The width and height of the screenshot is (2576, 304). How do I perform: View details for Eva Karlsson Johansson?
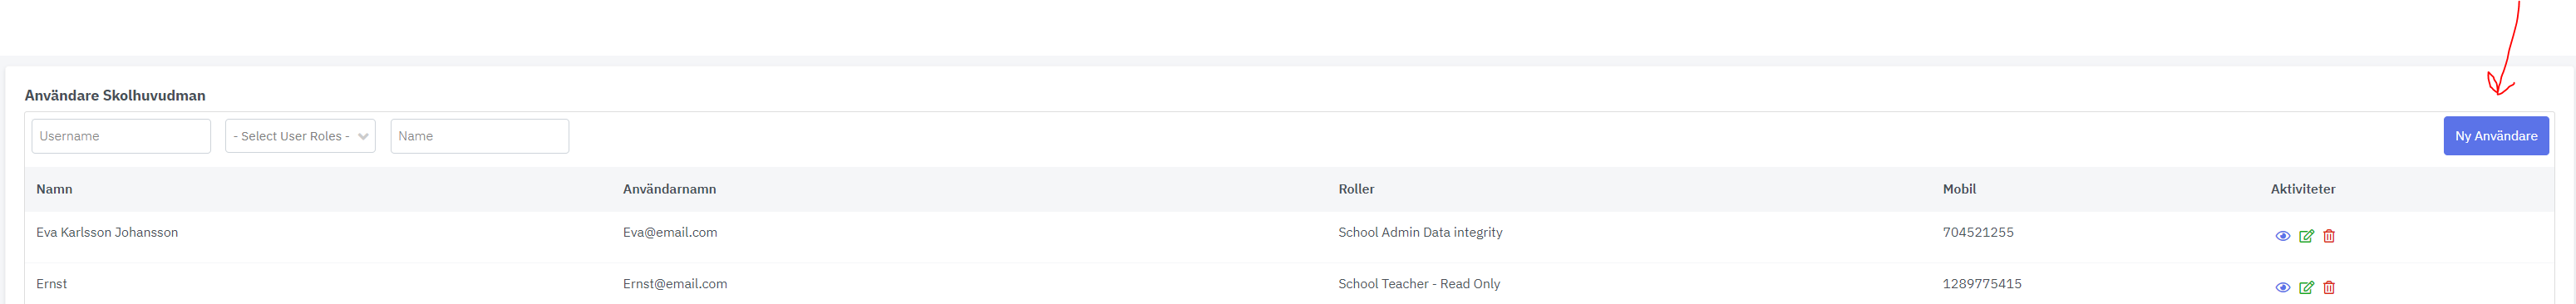click(2282, 236)
